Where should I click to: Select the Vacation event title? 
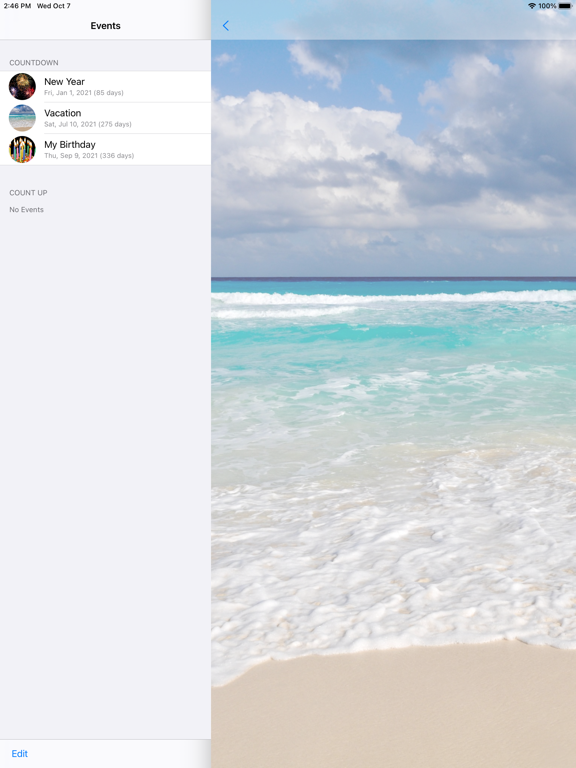point(63,113)
